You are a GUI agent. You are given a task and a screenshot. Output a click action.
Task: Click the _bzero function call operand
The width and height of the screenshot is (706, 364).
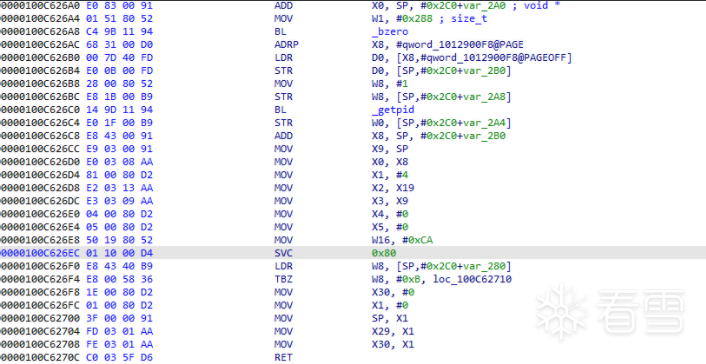click(x=390, y=32)
